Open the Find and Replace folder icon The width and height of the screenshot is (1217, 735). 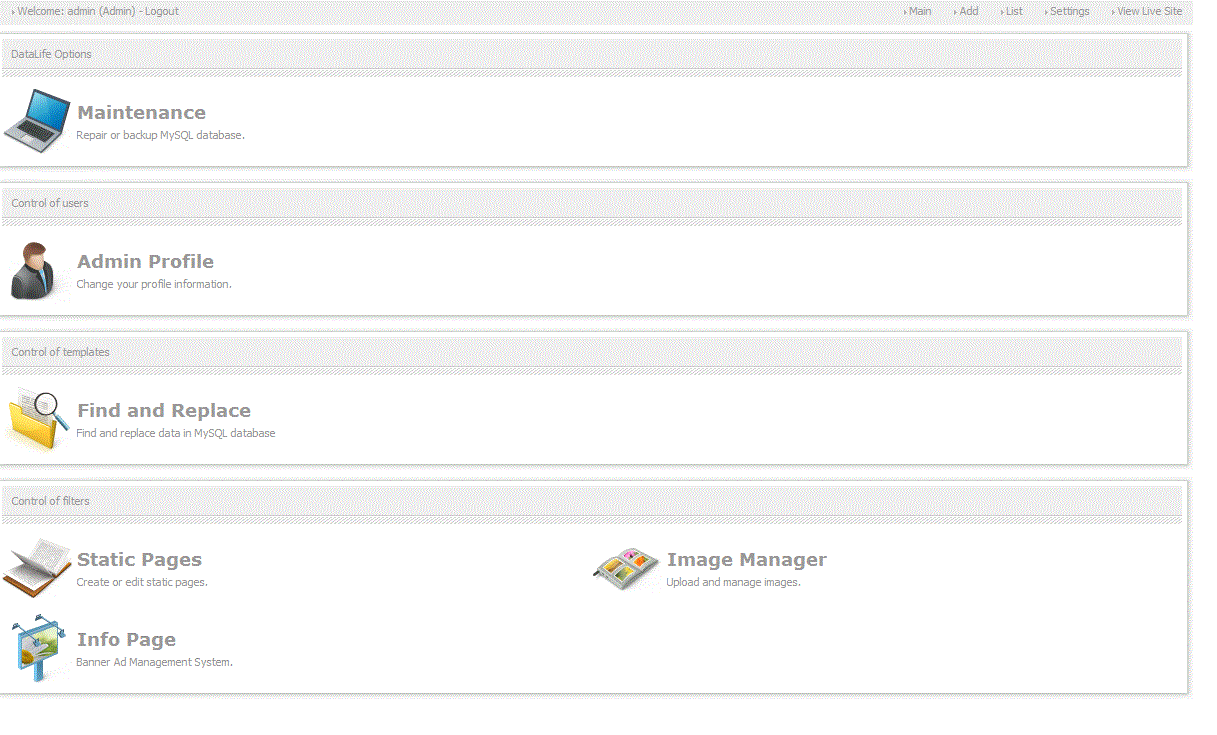(38, 419)
